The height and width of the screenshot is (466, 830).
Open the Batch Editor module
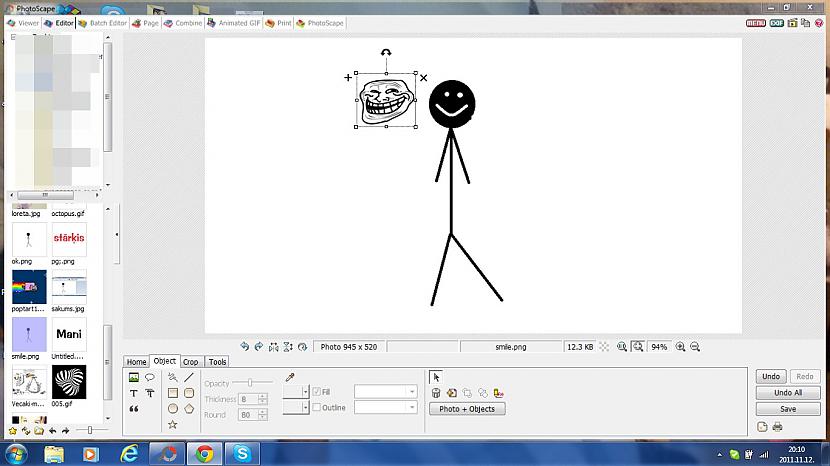point(103,23)
